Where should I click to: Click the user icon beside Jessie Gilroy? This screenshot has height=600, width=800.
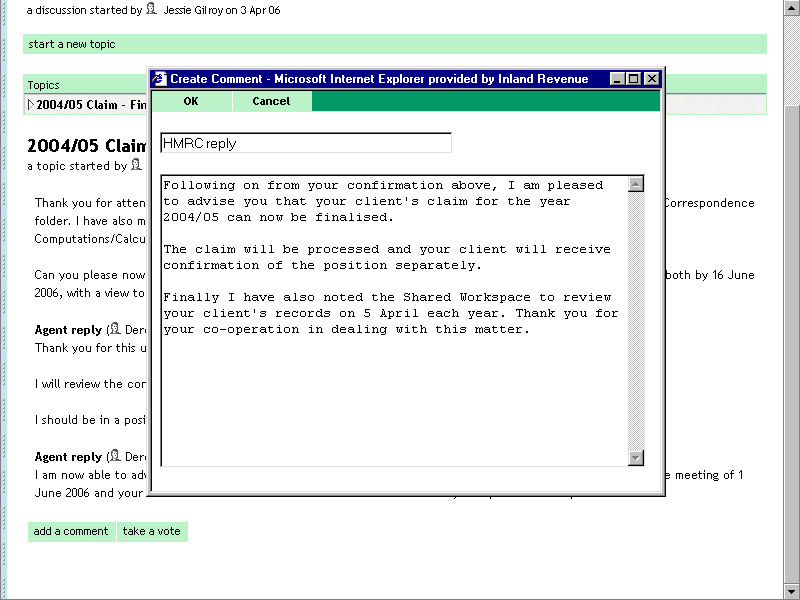tap(151, 8)
